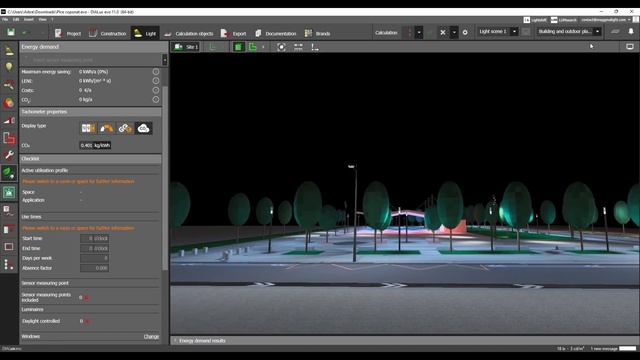640x360 pixels.
Task: Select the green picture tool in sidebar
Action: pos(9,192)
